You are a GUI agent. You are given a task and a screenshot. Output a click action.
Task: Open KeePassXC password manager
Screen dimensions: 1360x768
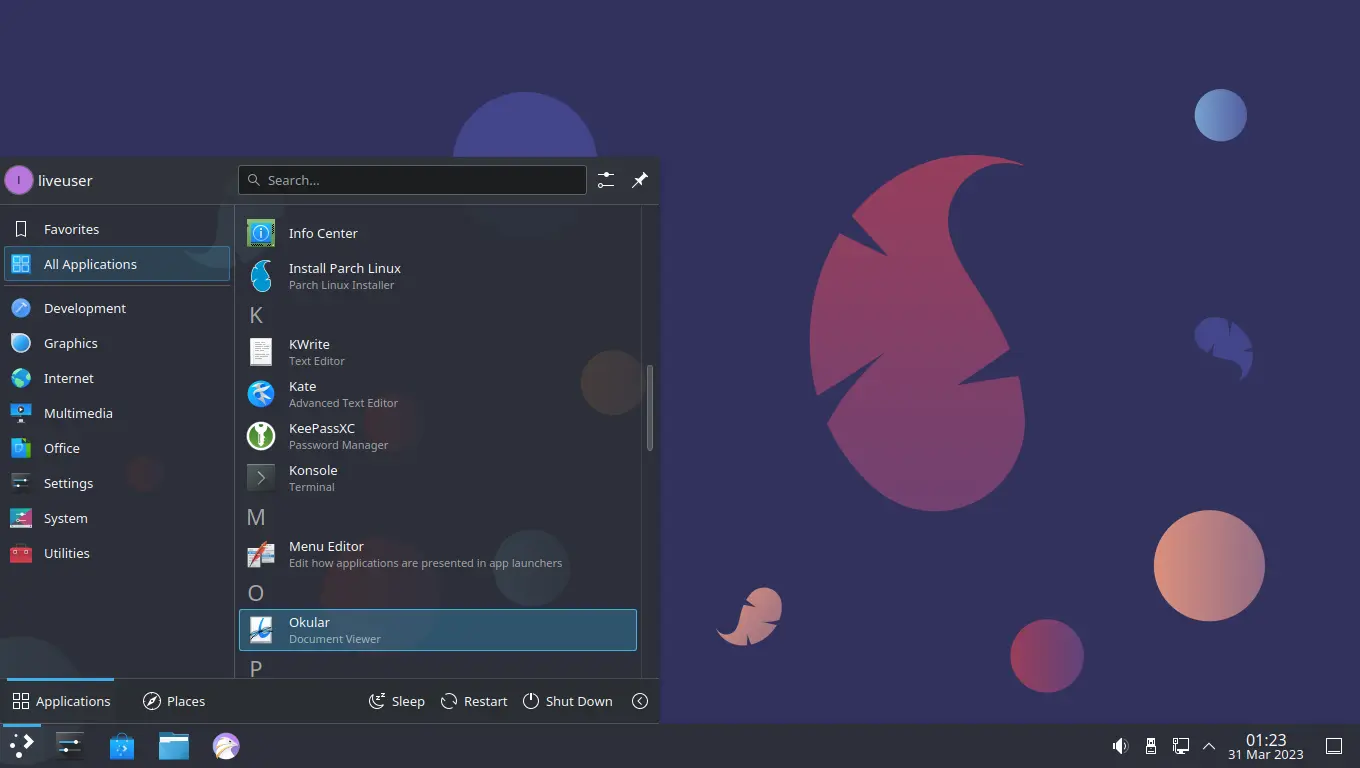click(x=437, y=436)
